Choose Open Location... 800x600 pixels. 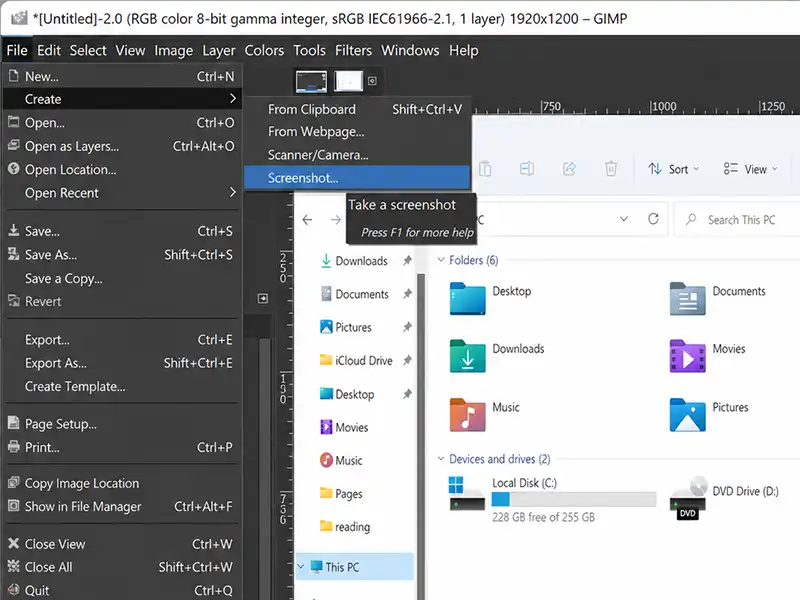[x=121, y=169]
